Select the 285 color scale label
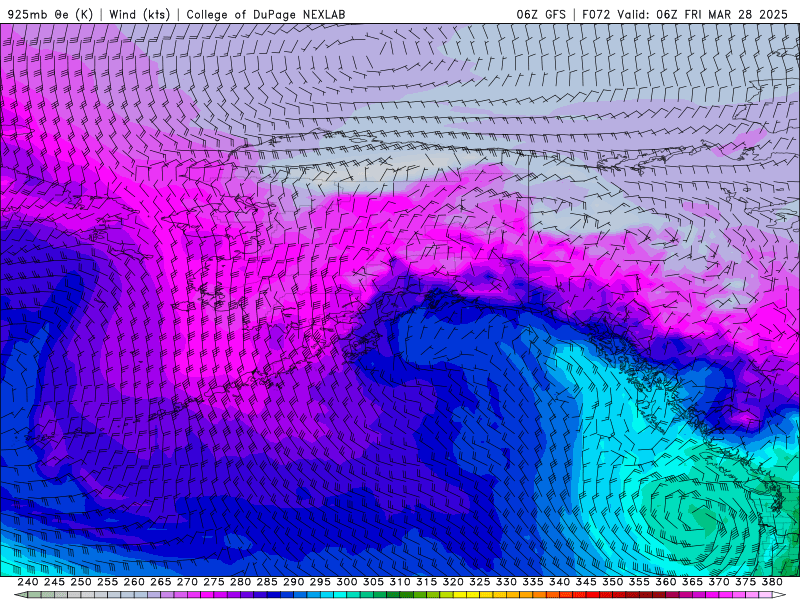This screenshot has width=800, height=600. [267, 582]
